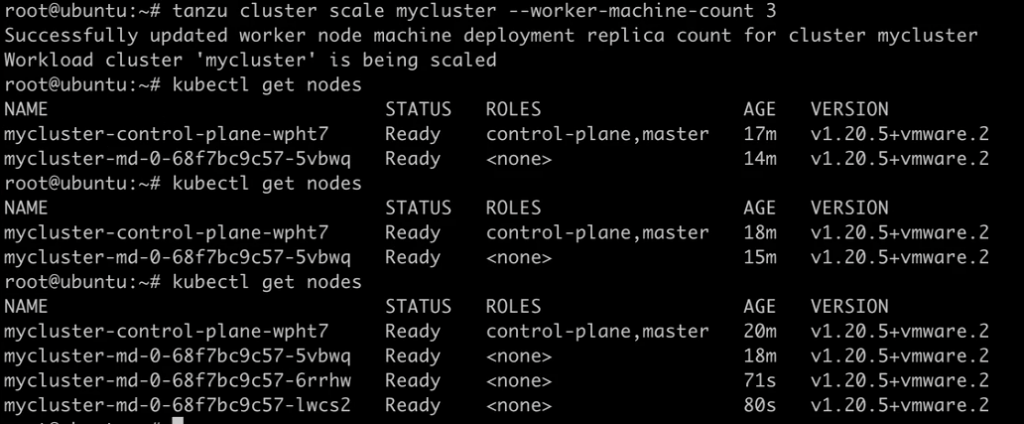Click the ROLES header in the second table
This screenshot has height=424, width=1024.
pos(513,208)
